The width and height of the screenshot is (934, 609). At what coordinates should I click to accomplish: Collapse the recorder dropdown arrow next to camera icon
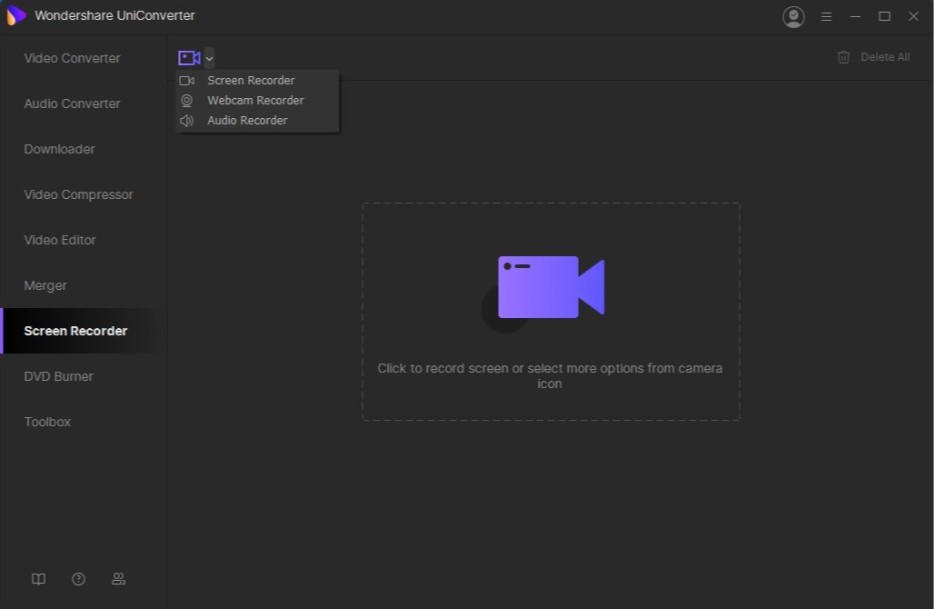click(209, 58)
